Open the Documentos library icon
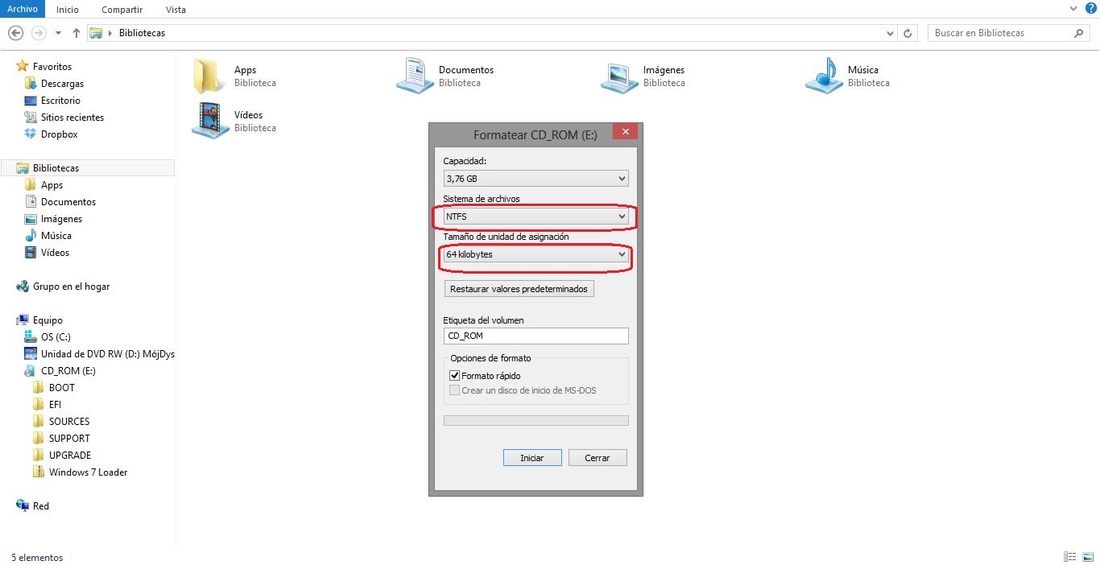The image size is (1100, 565). coord(414,76)
